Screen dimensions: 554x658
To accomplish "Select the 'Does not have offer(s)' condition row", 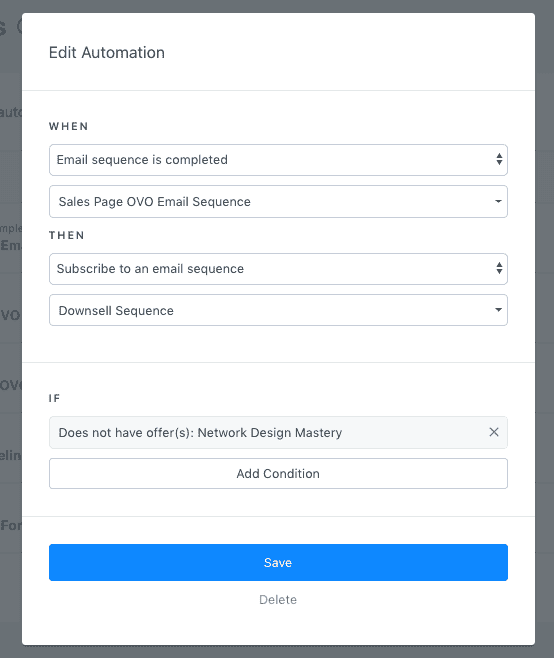I will click(278, 432).
